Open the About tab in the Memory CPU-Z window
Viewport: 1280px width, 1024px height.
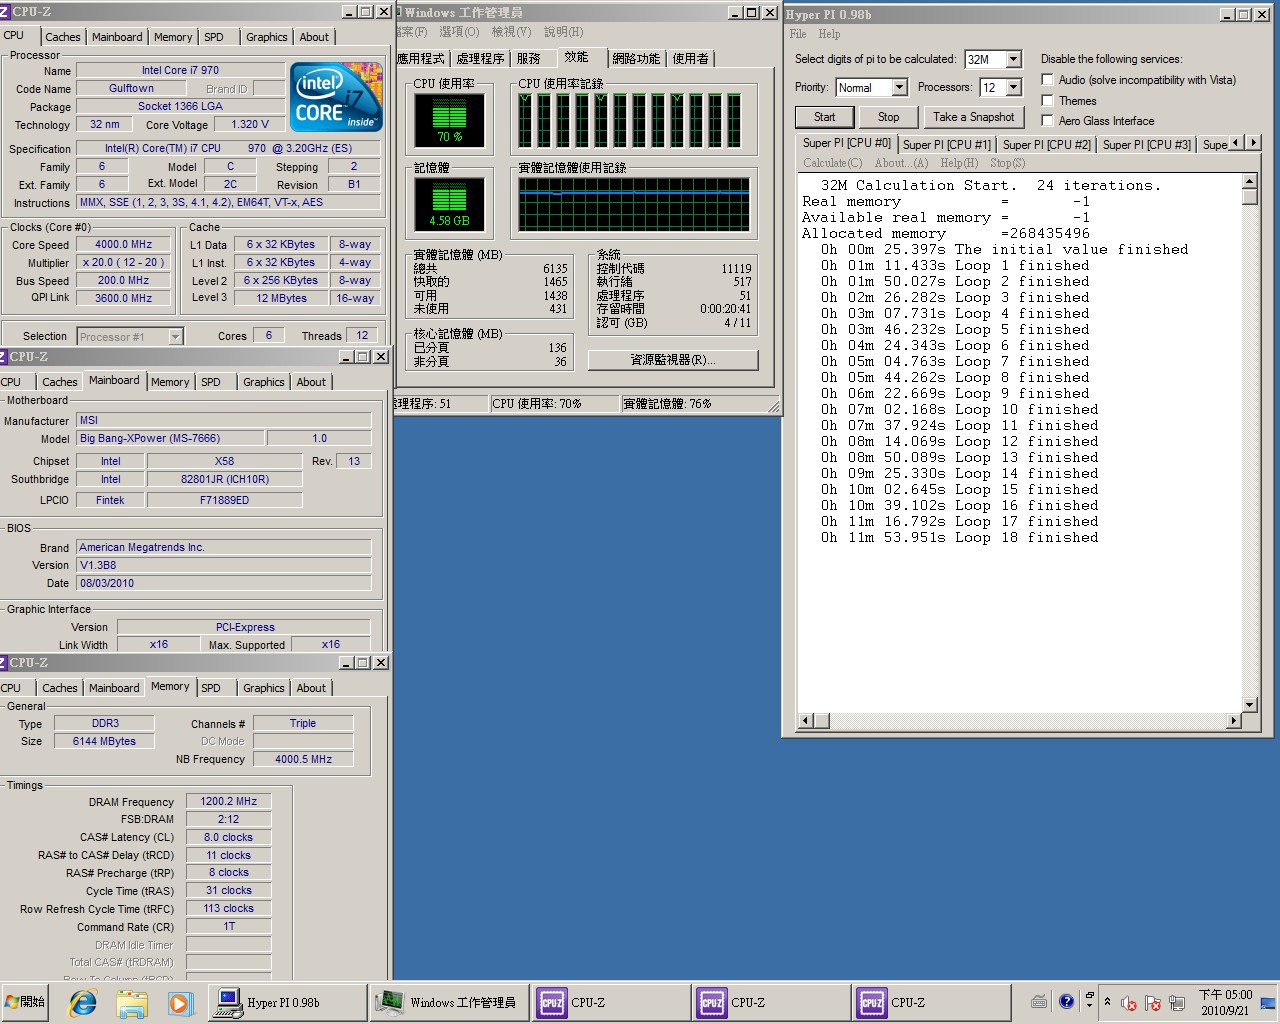click(311, 688)
